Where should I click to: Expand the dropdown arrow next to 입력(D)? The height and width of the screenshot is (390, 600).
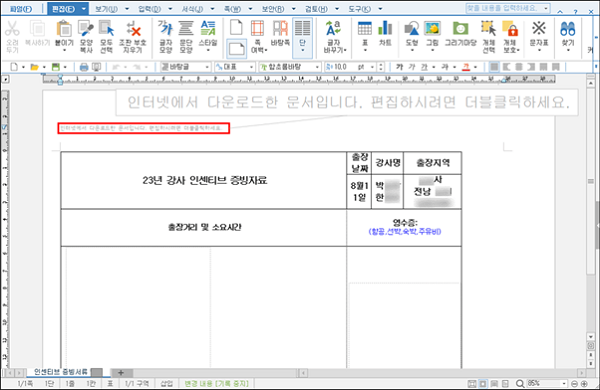tap(170, 9)
